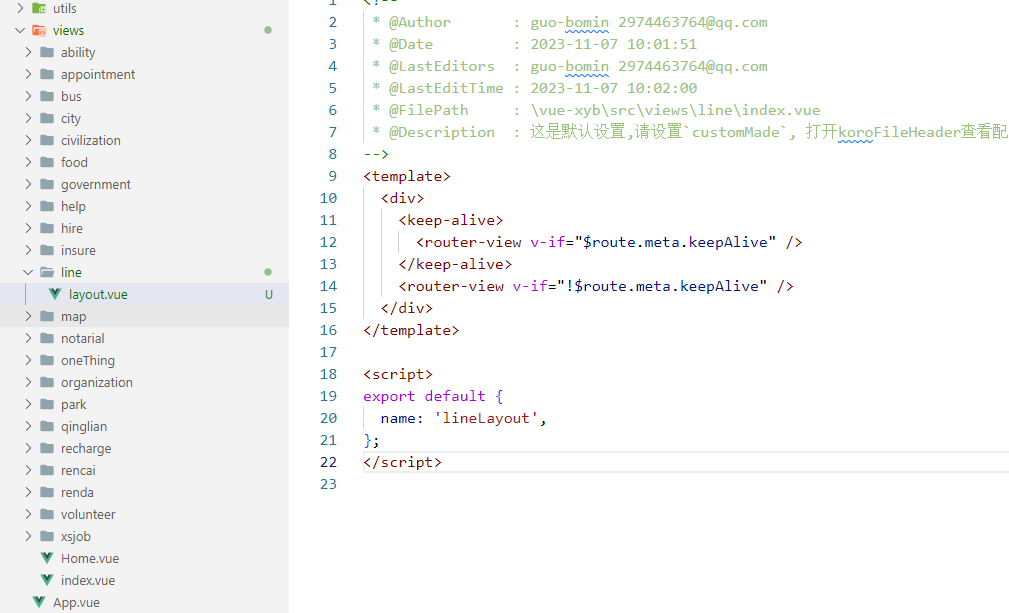Click the "$route.meta.keepAlive" attribute value
The width and height of the screenshot is (1009, 613).
675,242
